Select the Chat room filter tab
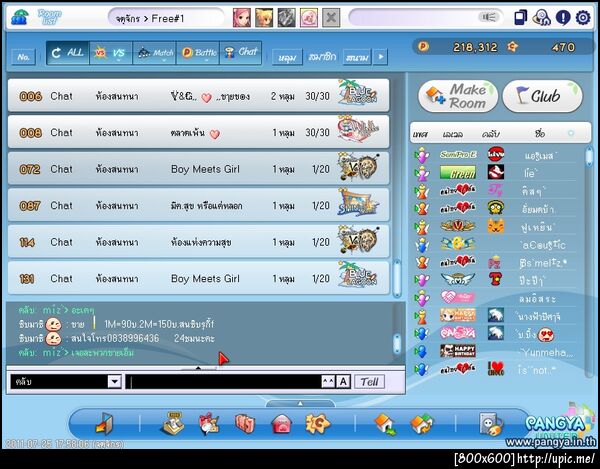 [241, 53]
